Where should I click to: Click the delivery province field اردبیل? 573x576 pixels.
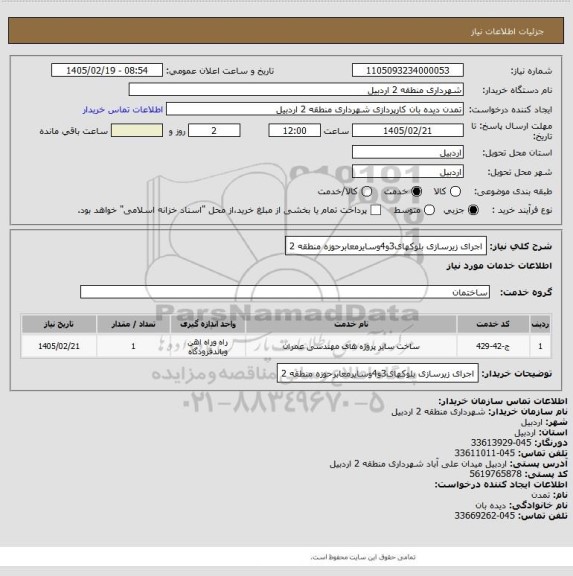coord(408,152)
